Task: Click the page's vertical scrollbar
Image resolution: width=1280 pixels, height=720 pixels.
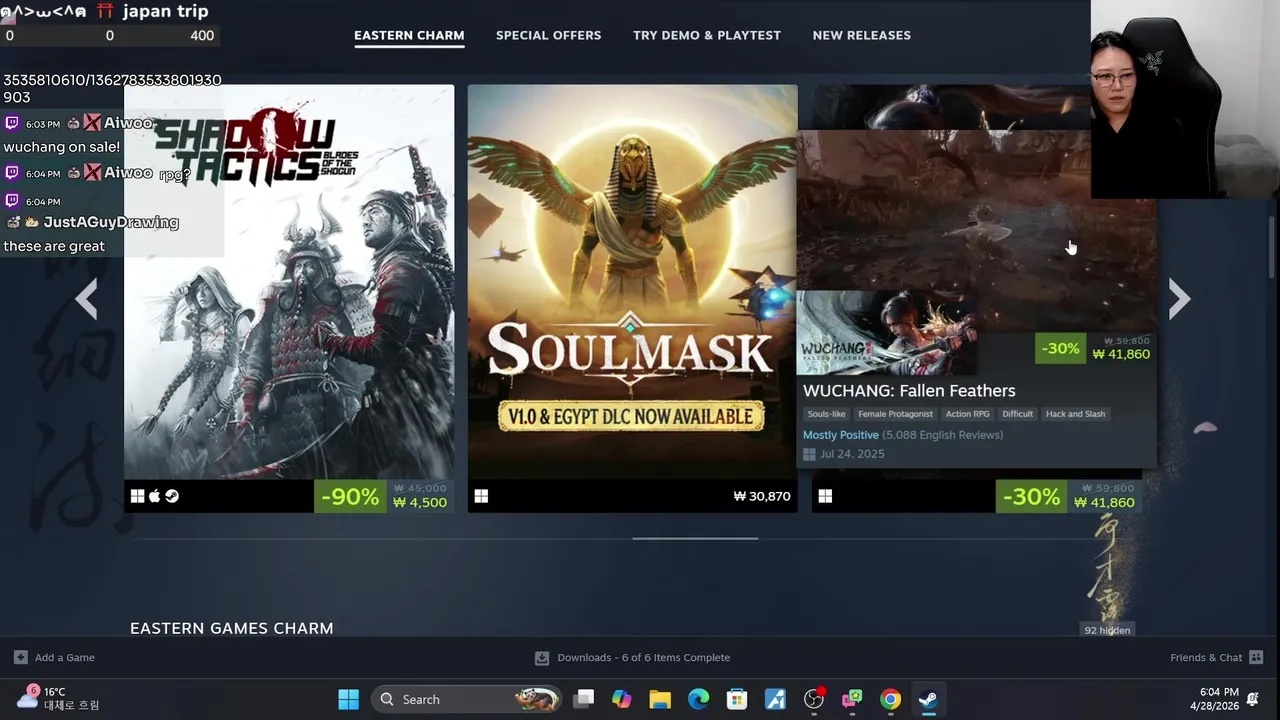Action: tap(1272, 245)
